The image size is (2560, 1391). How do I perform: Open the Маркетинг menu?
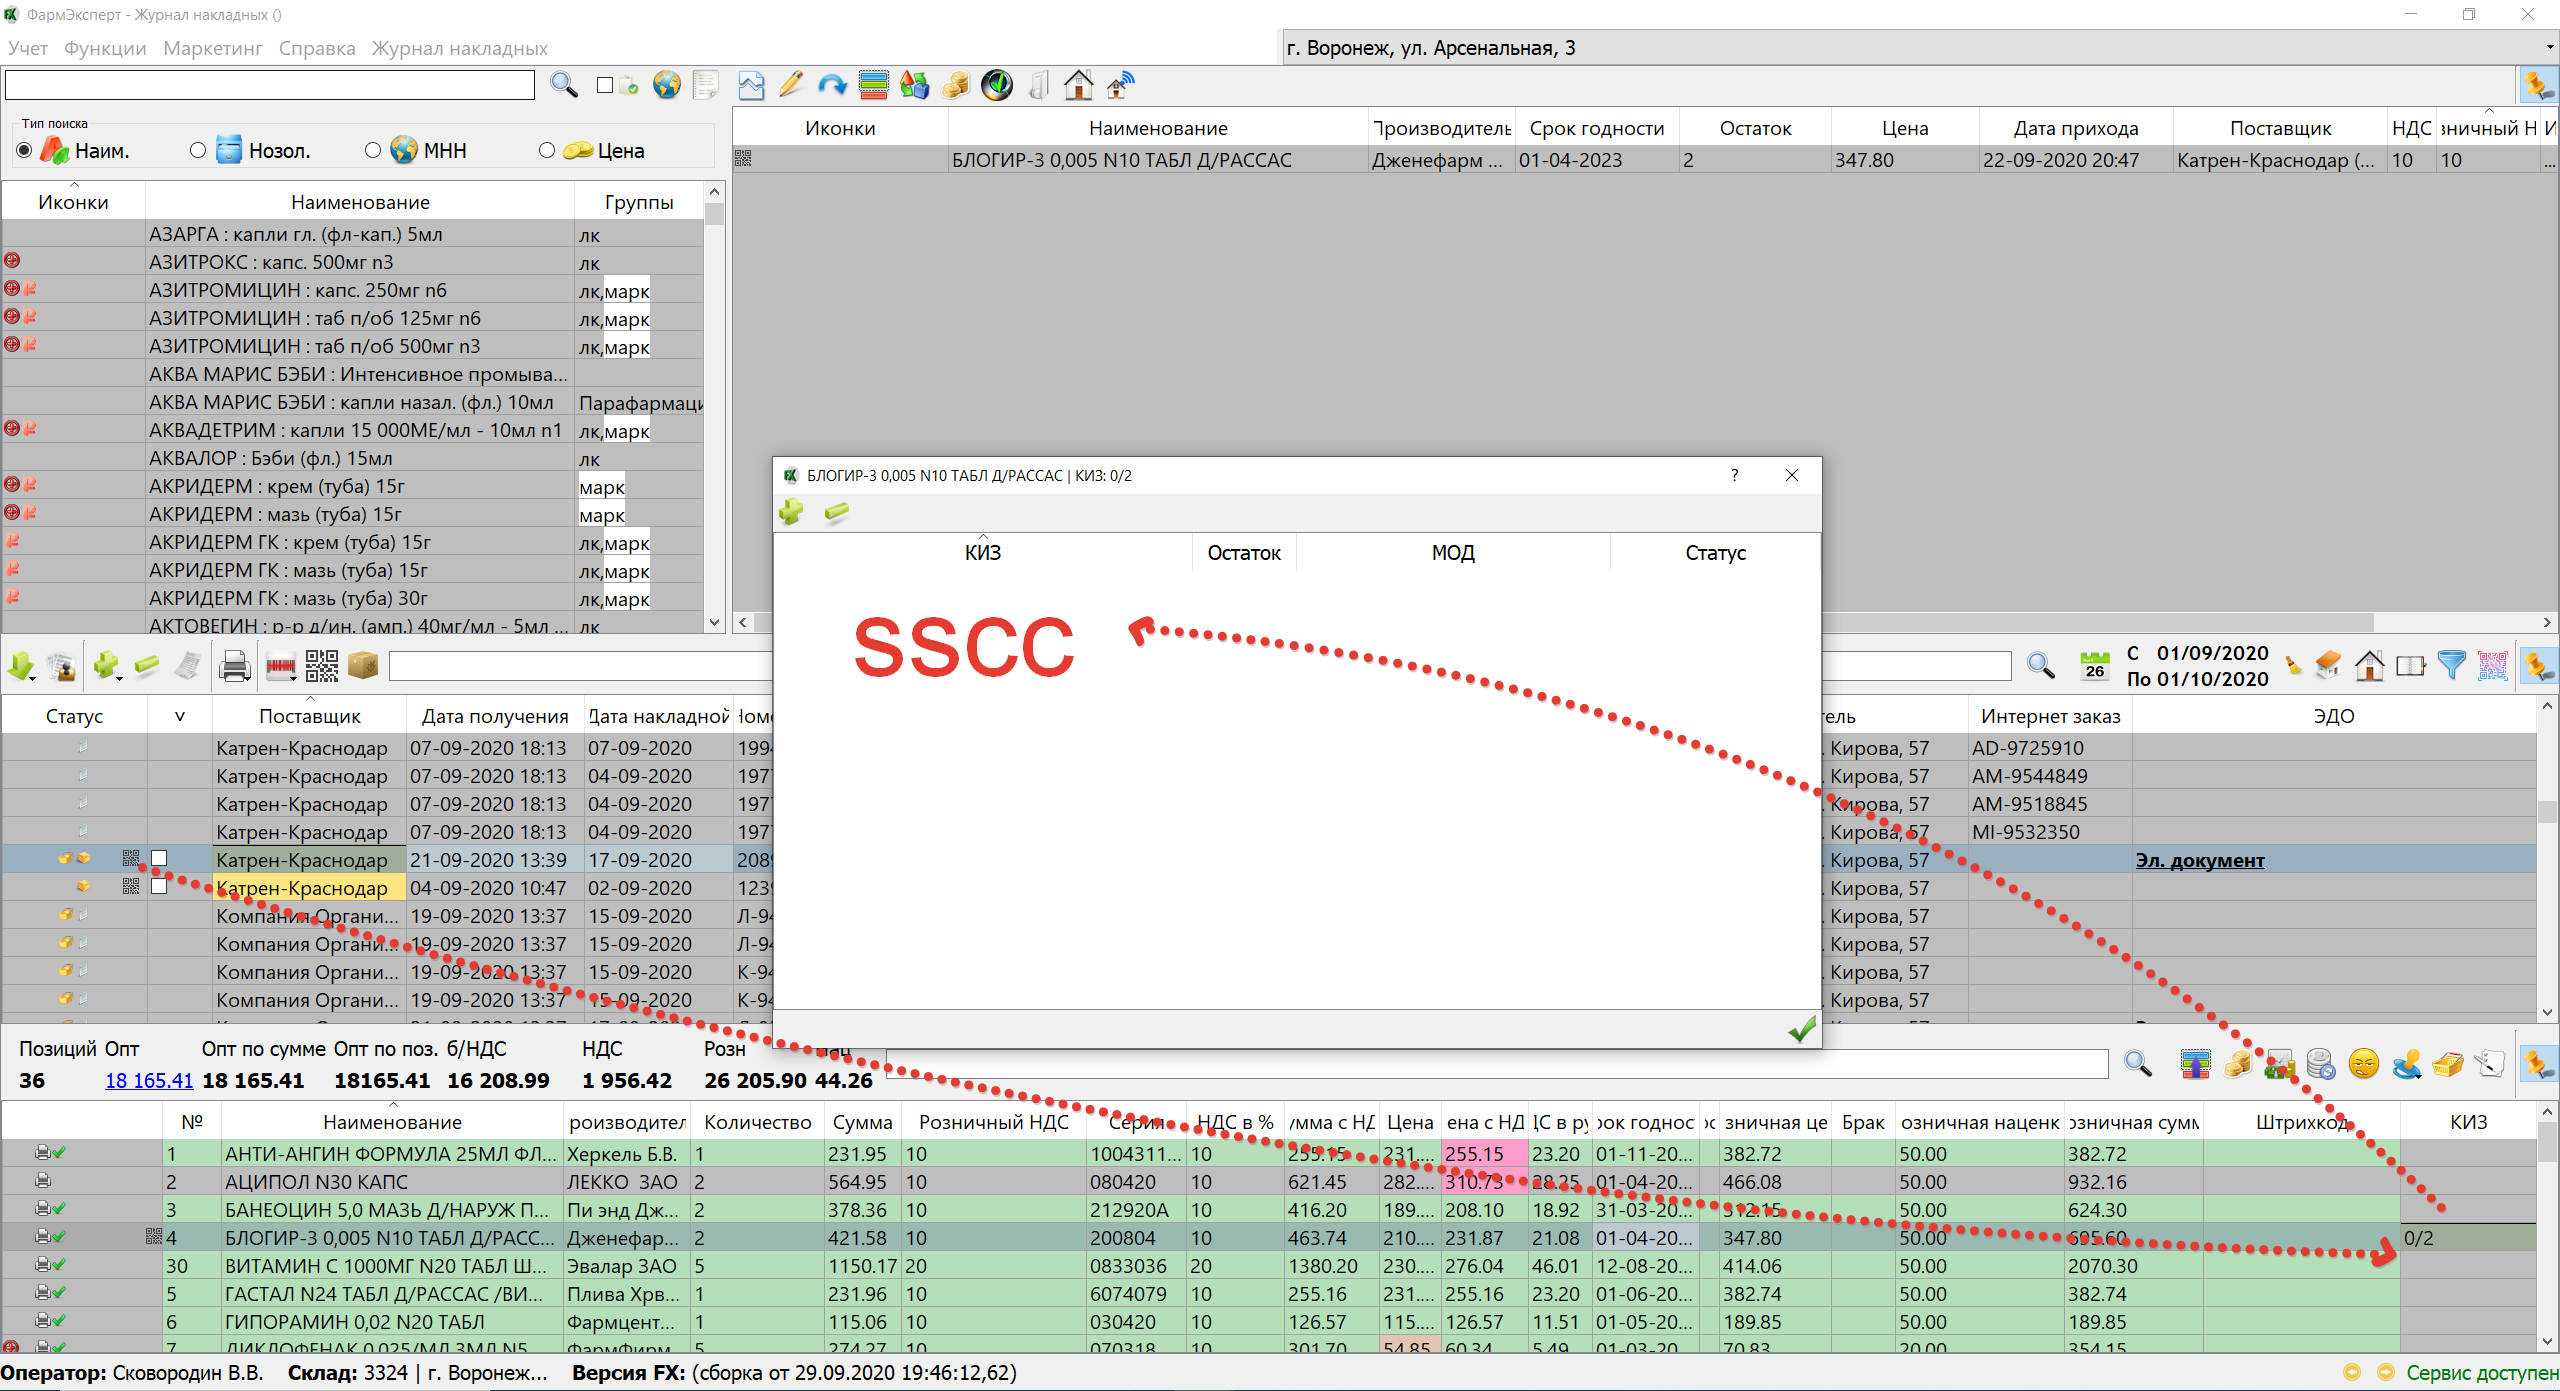tap(212, 48)
